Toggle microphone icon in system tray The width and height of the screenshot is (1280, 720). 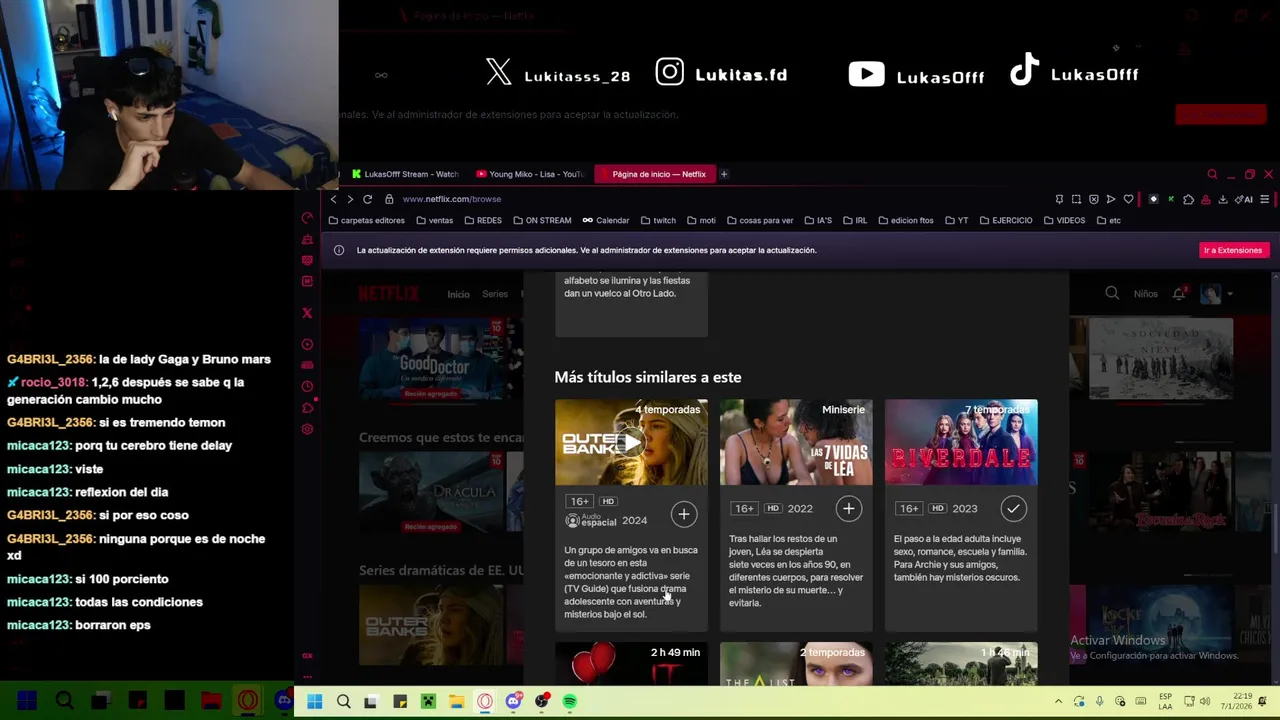(1099, 702)
